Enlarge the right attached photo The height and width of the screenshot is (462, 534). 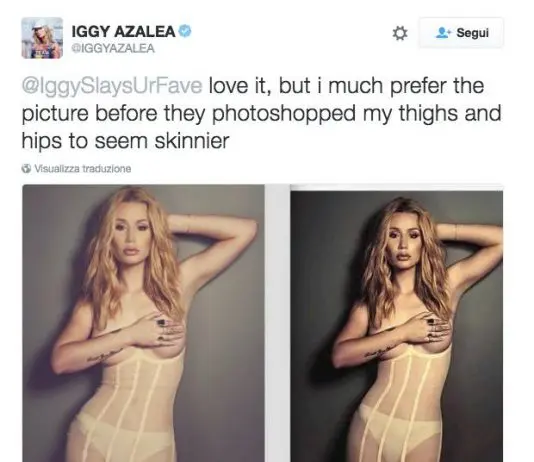coord(397,326)
